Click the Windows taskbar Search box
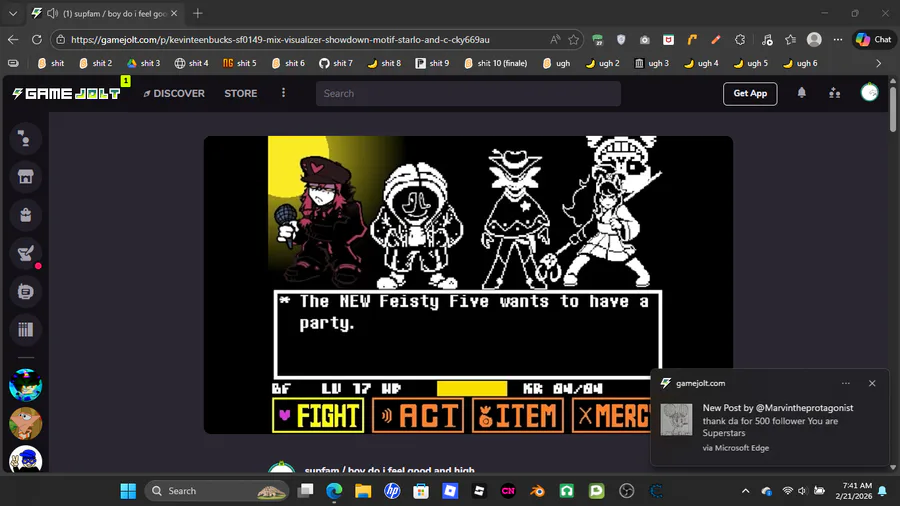The height and width of the screenshot is (506, 900). 216,491
